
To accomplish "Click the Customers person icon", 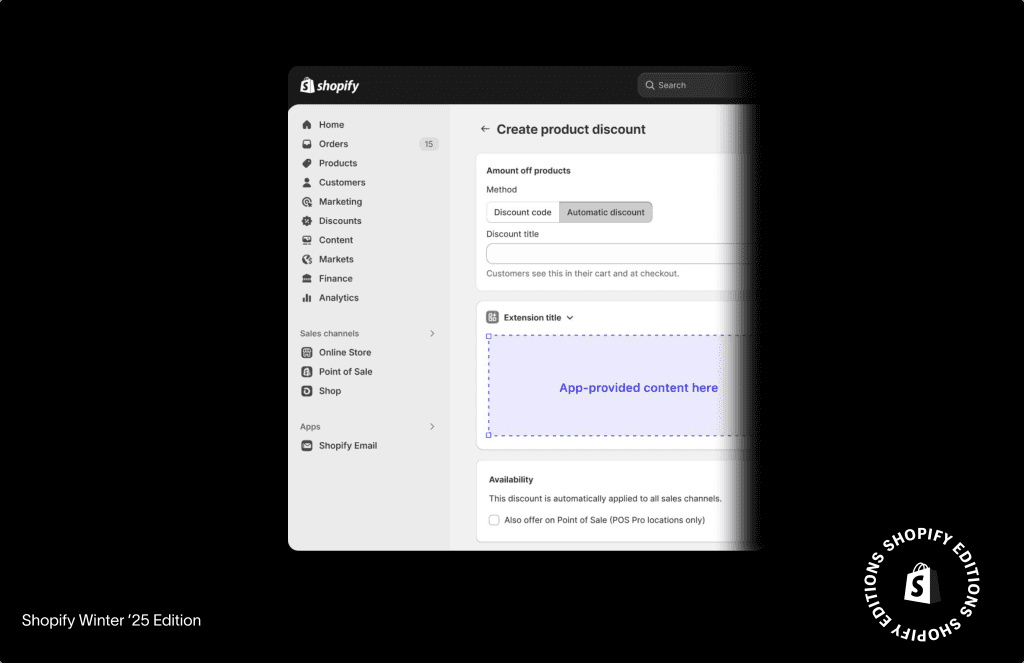I will pos(307,182).
